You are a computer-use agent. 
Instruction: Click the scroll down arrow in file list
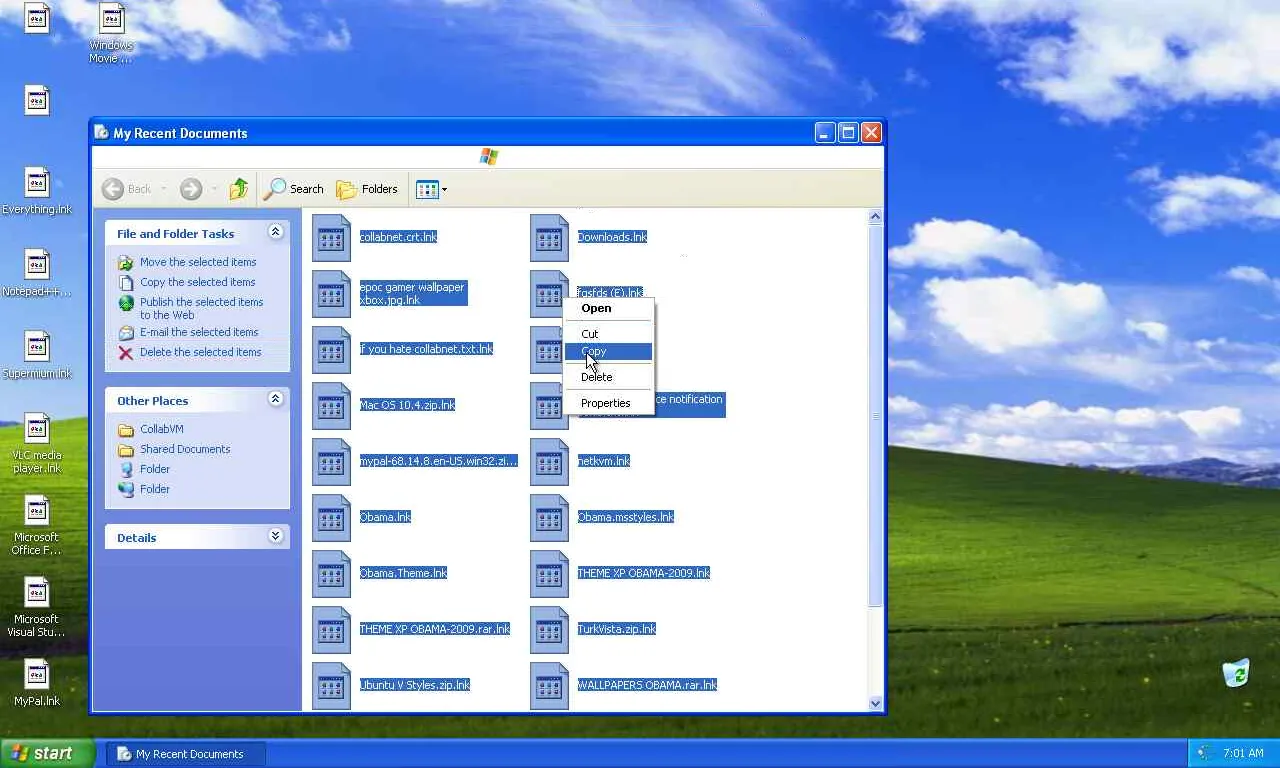pyautogui.click(x=875, y=703)
